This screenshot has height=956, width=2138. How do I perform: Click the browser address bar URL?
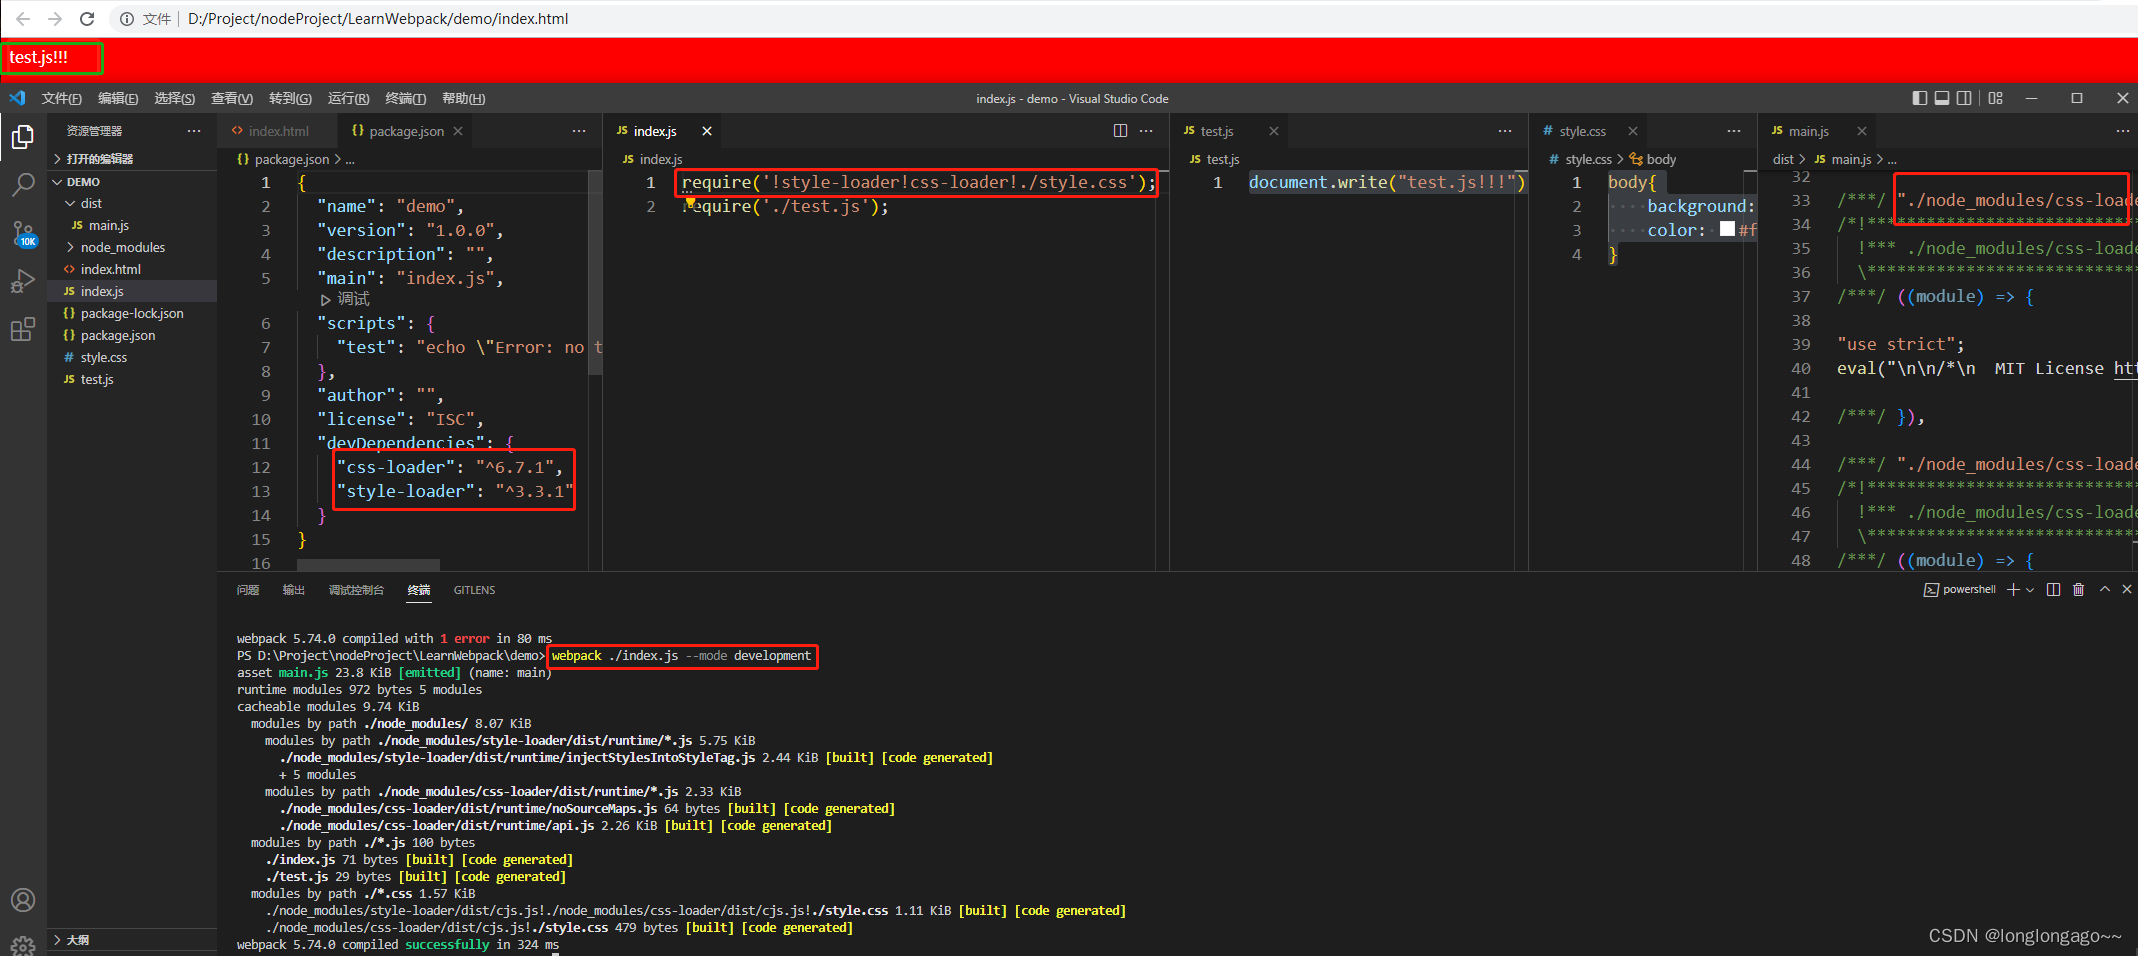point(378,19)
